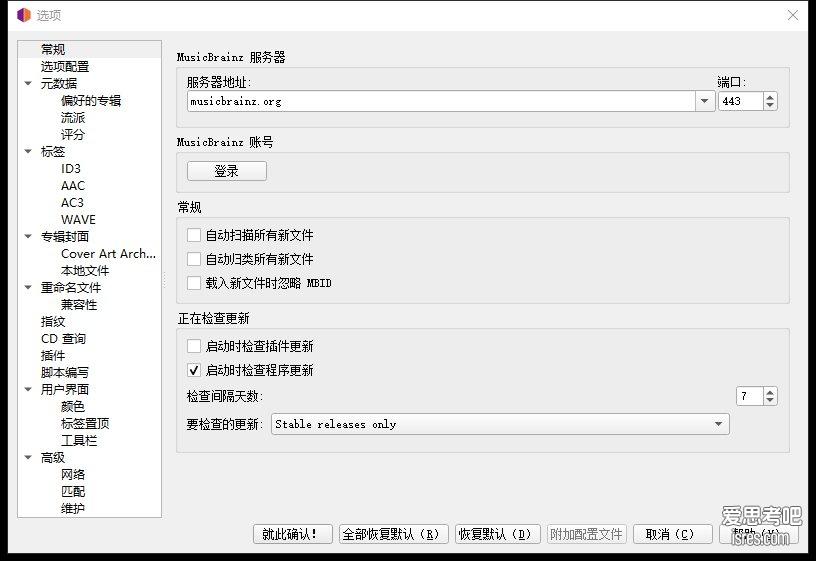
Task: Click 取消 (C) button
Action: 672,534
